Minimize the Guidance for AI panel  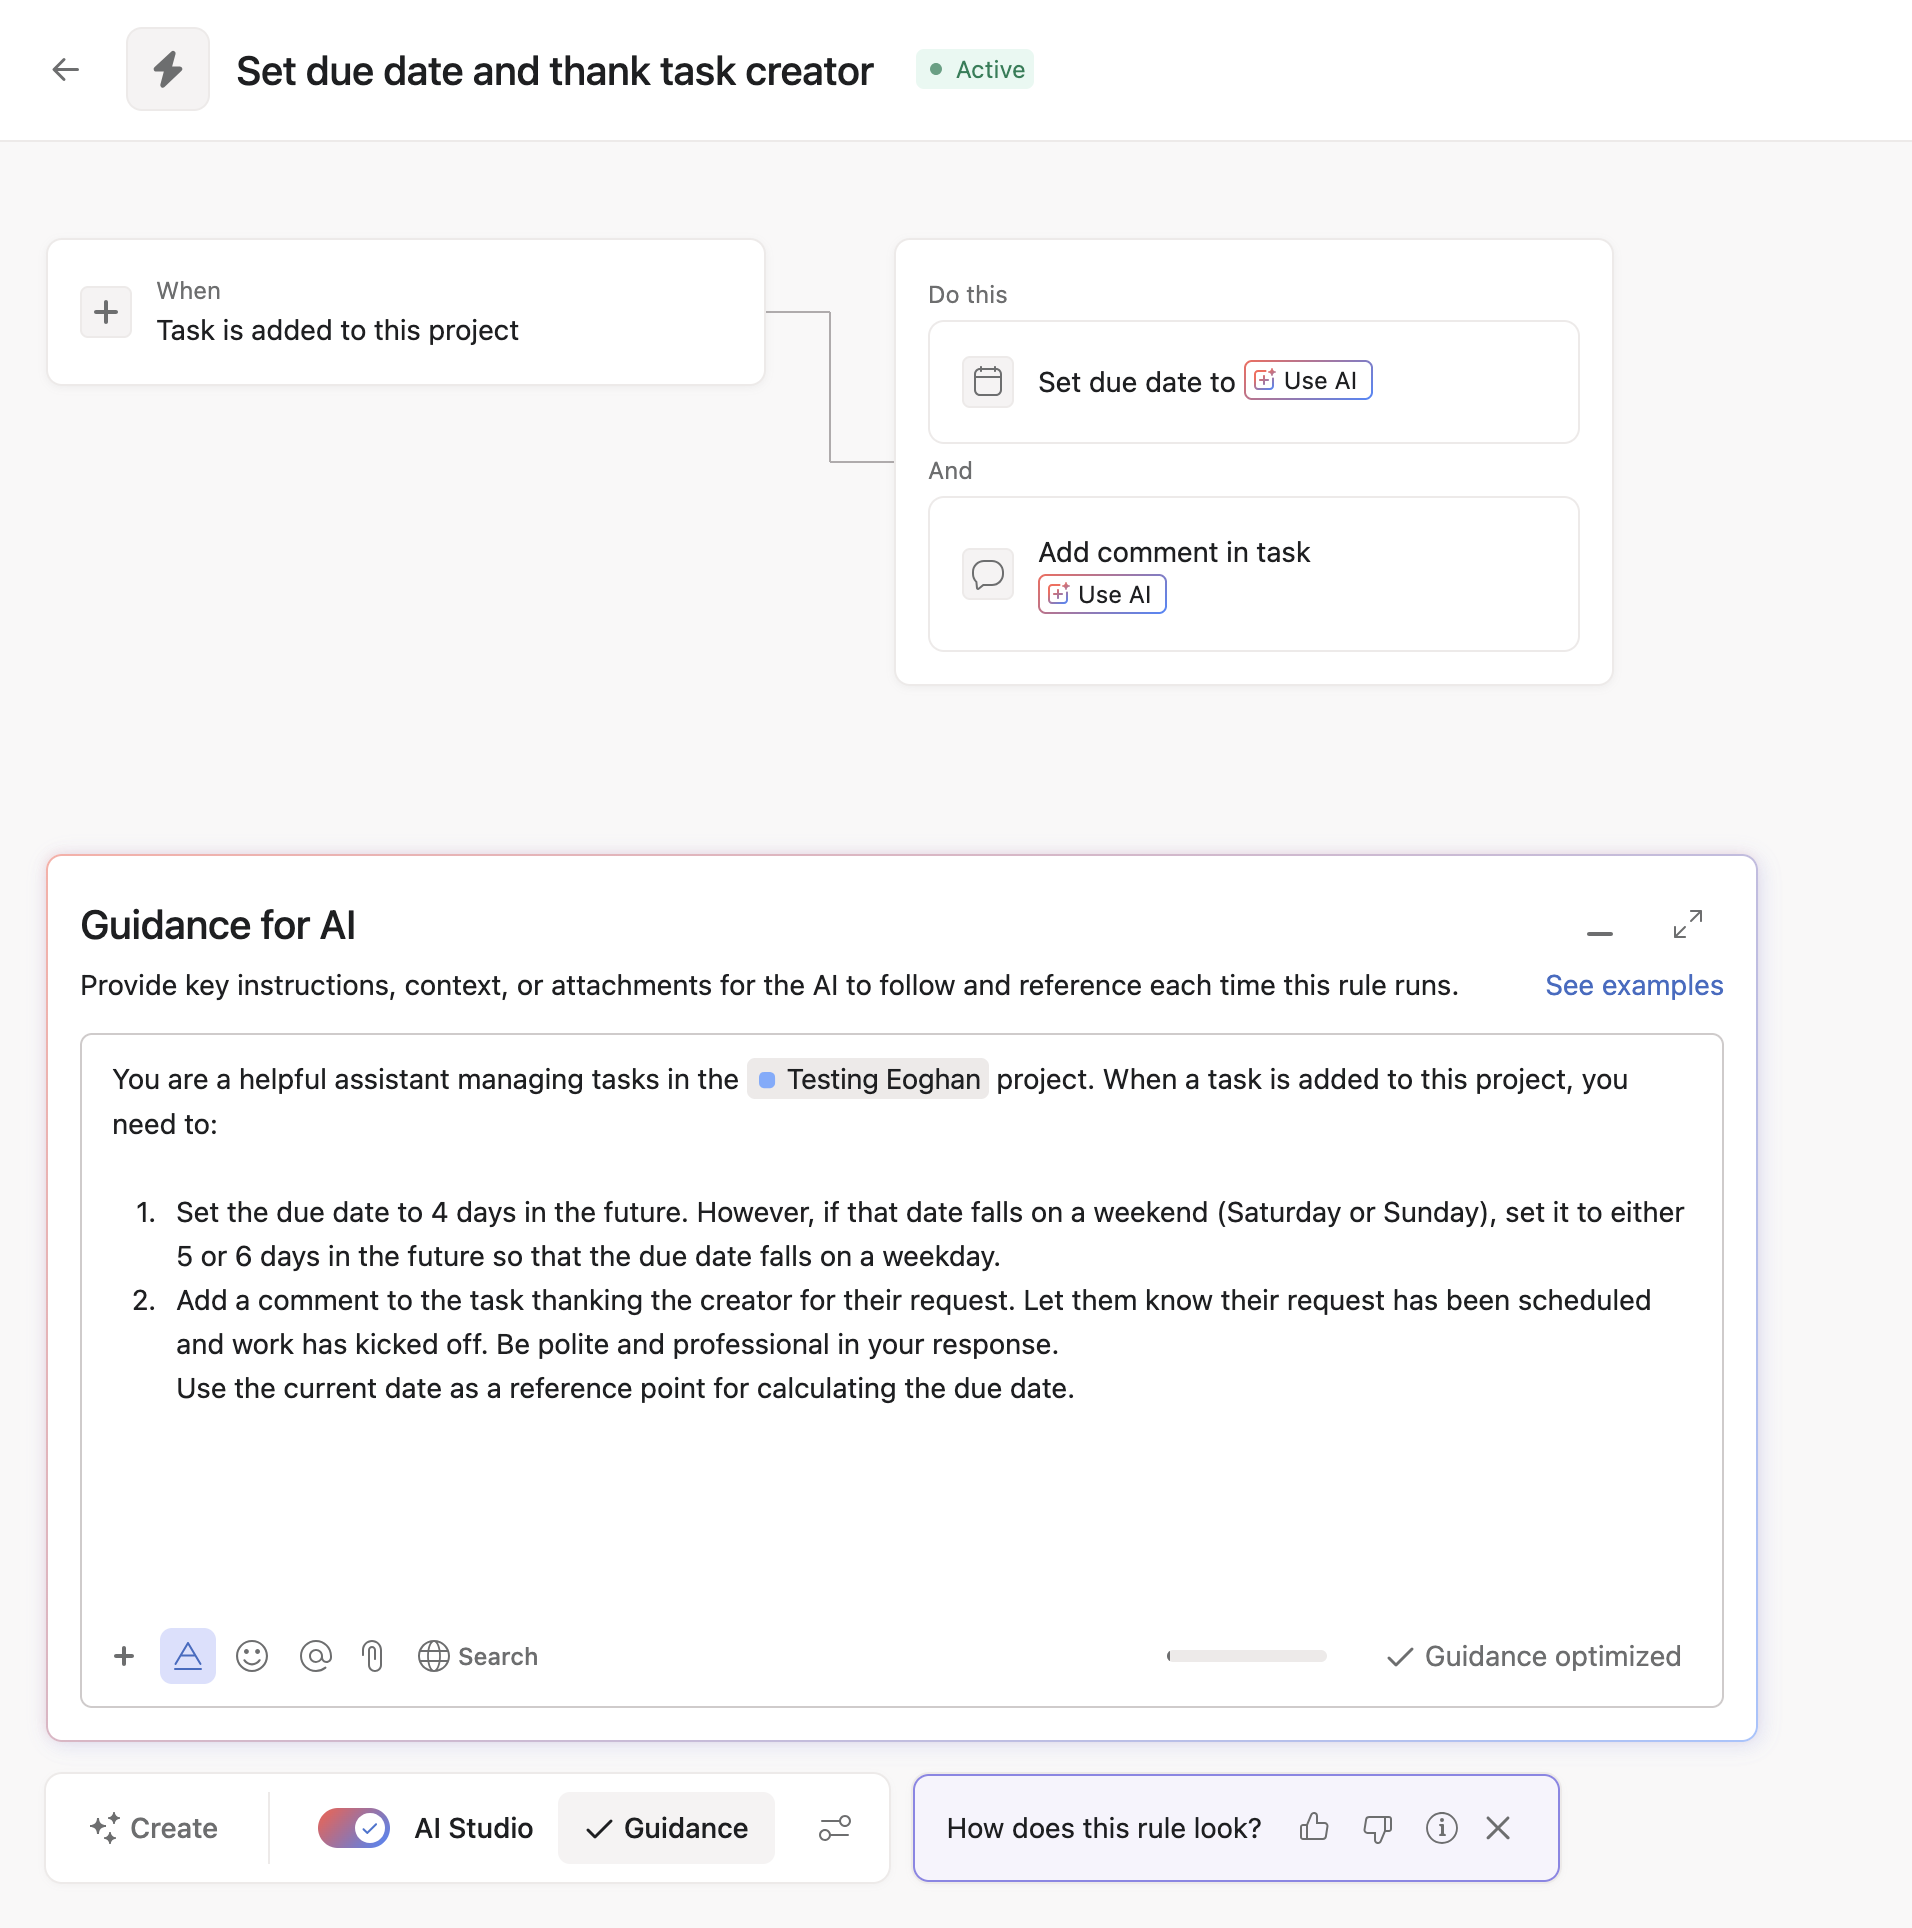[x=1600, y=932]
